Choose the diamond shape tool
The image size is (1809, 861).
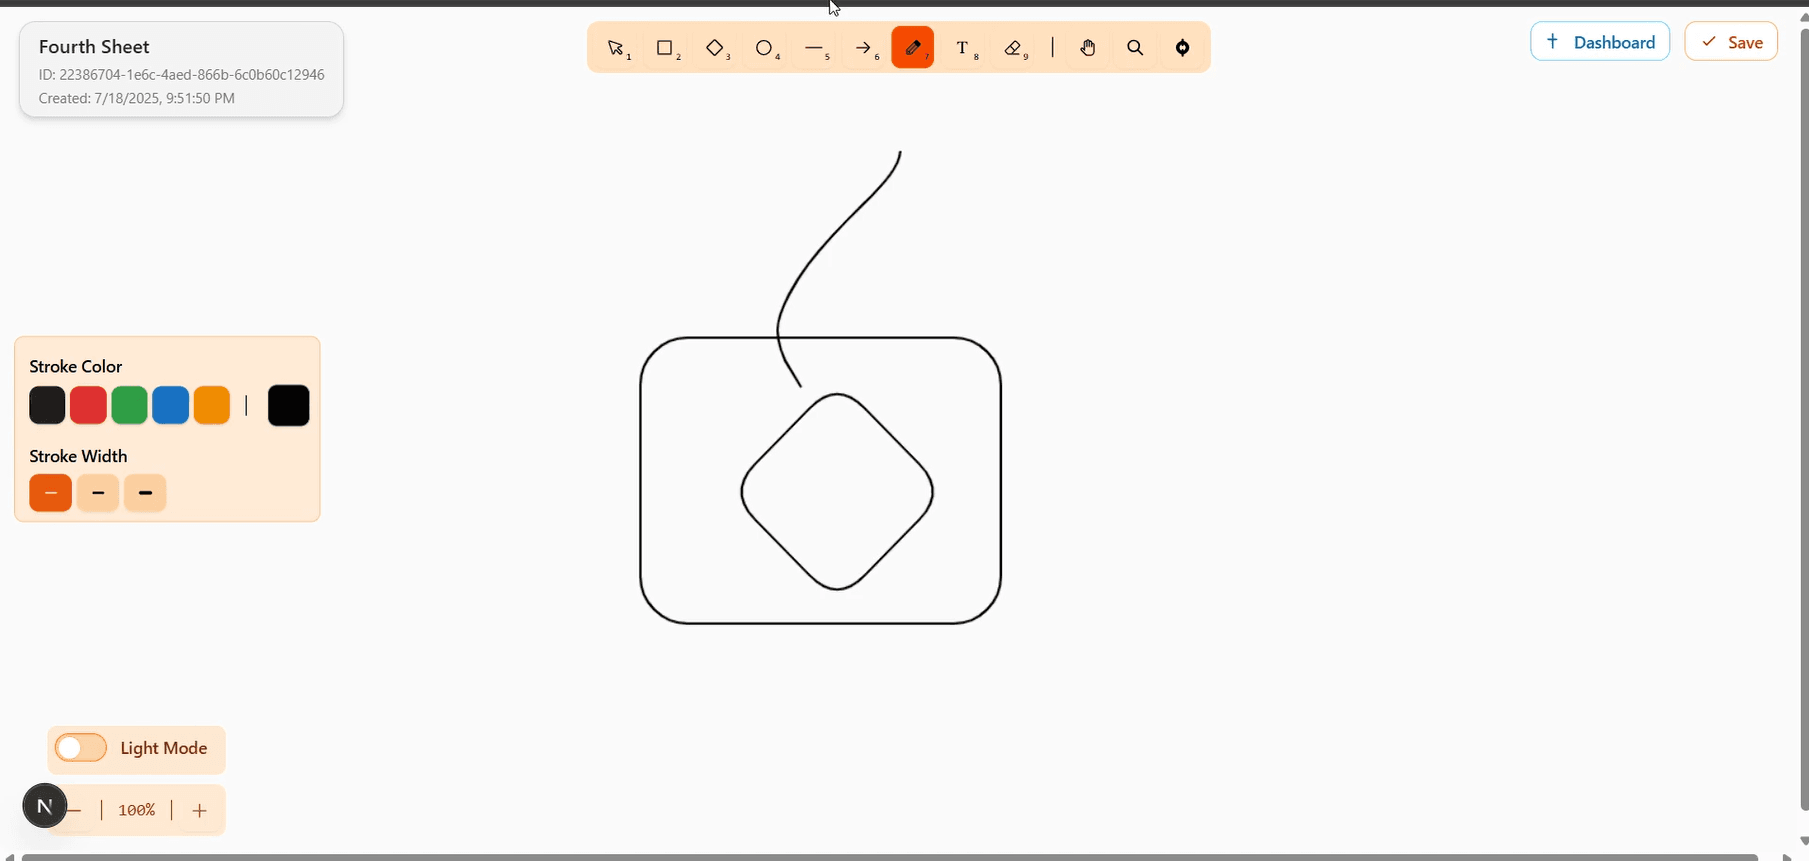pos(716,48)
